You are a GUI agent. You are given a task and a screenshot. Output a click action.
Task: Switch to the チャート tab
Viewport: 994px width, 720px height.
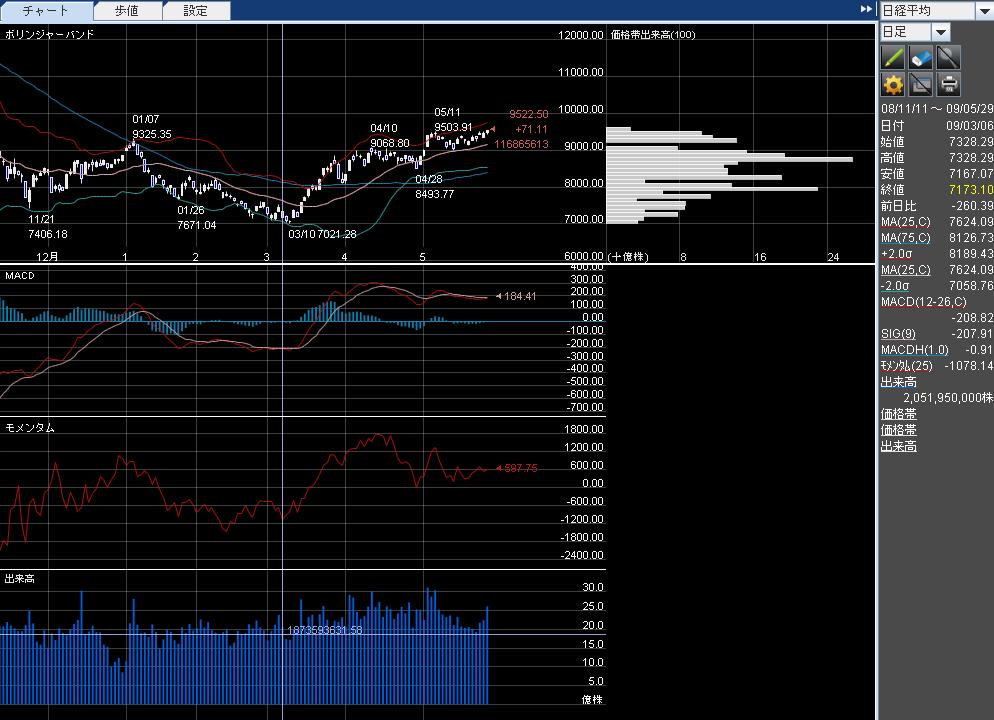click(46, 11)
